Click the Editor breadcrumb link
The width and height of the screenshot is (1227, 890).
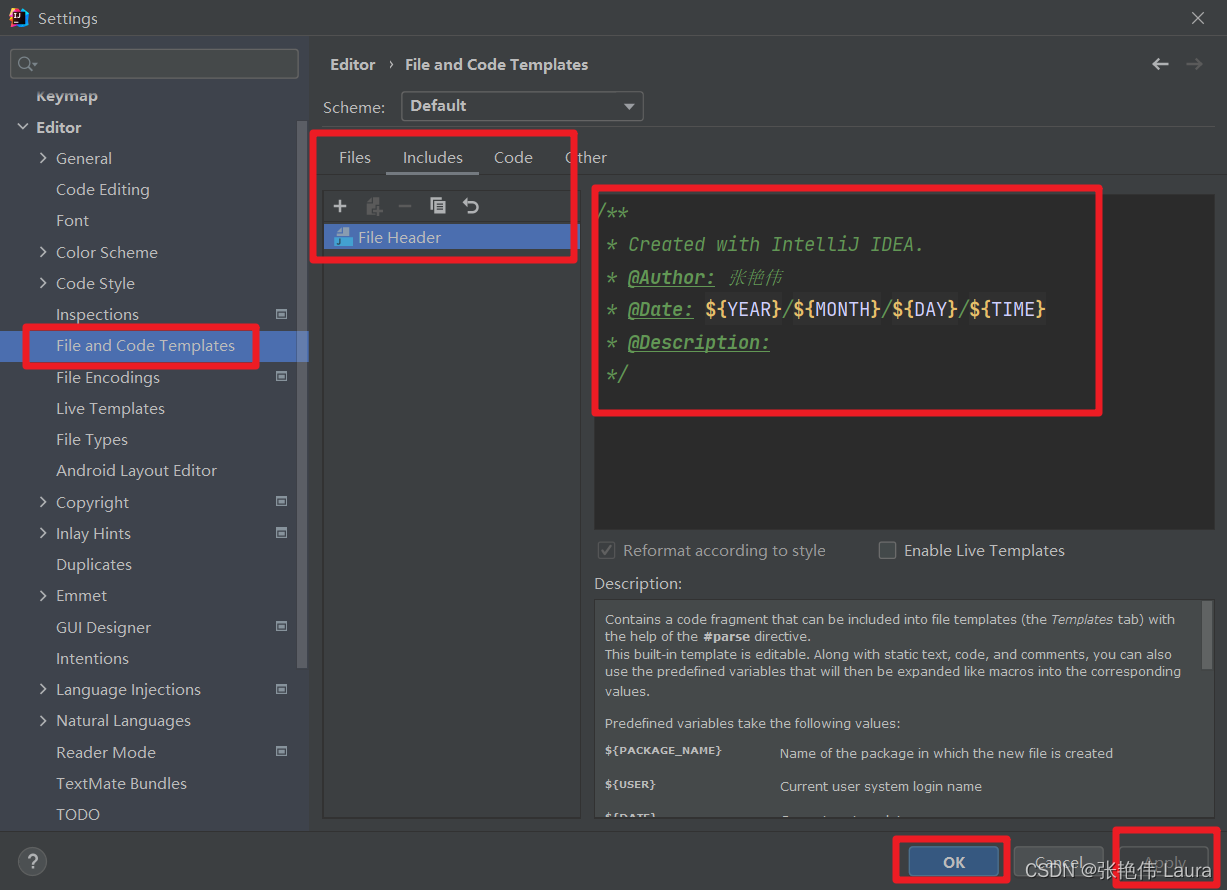353,64
